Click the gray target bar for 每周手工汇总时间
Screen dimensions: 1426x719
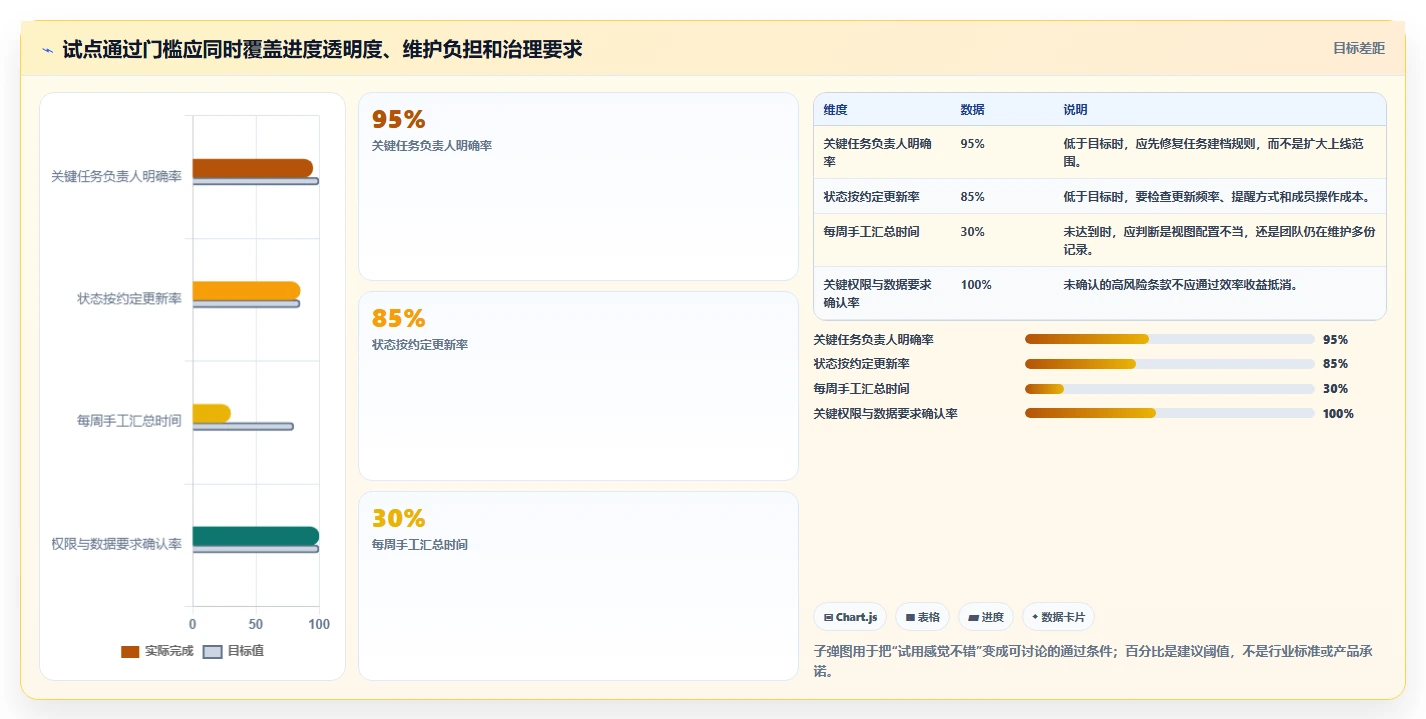243,426
